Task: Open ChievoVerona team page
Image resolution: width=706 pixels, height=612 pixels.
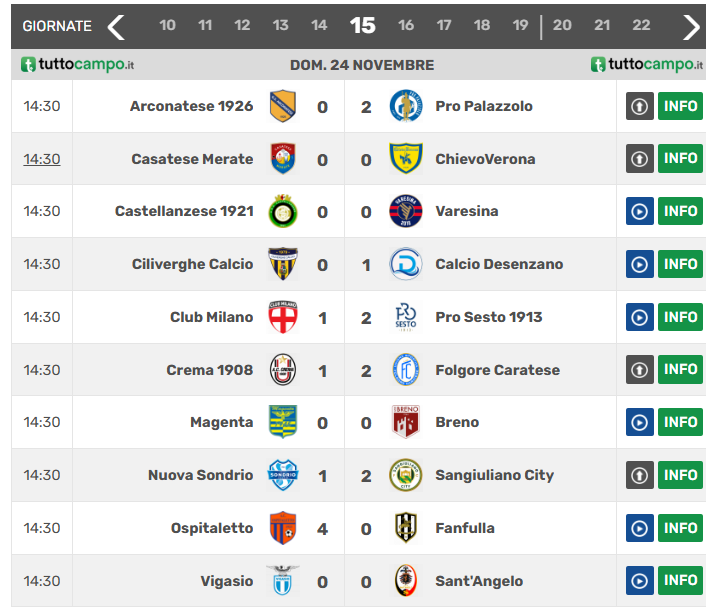Action: (x=485, y=159)
